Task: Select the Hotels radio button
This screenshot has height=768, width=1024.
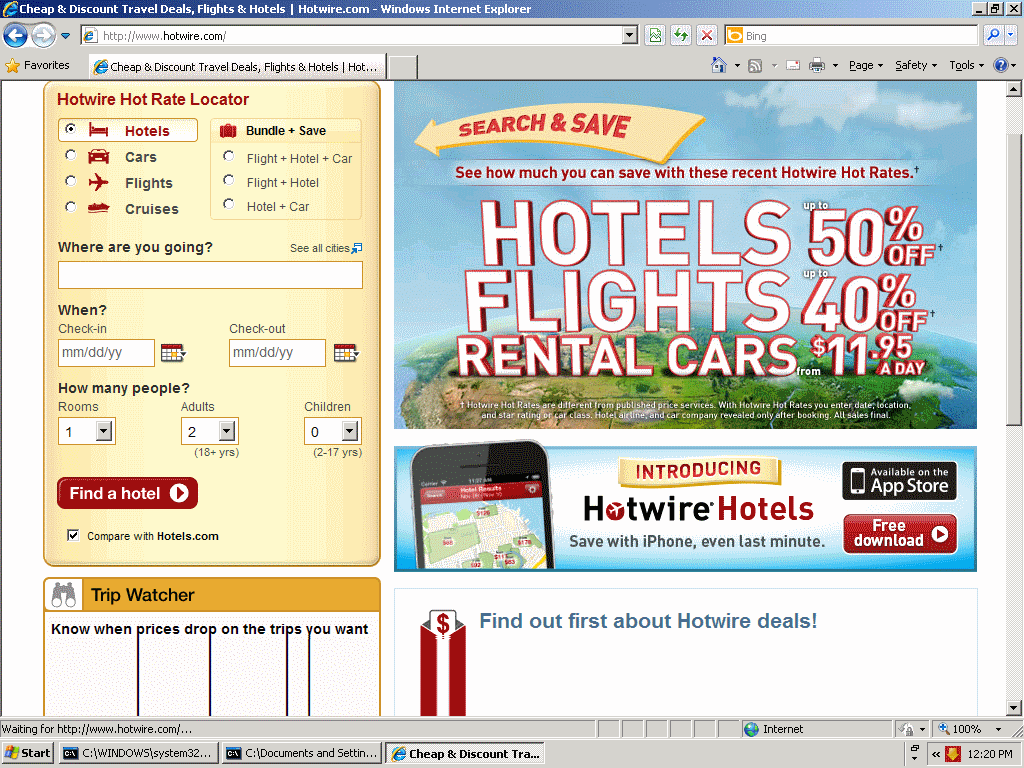Action: tap(71, 129)
